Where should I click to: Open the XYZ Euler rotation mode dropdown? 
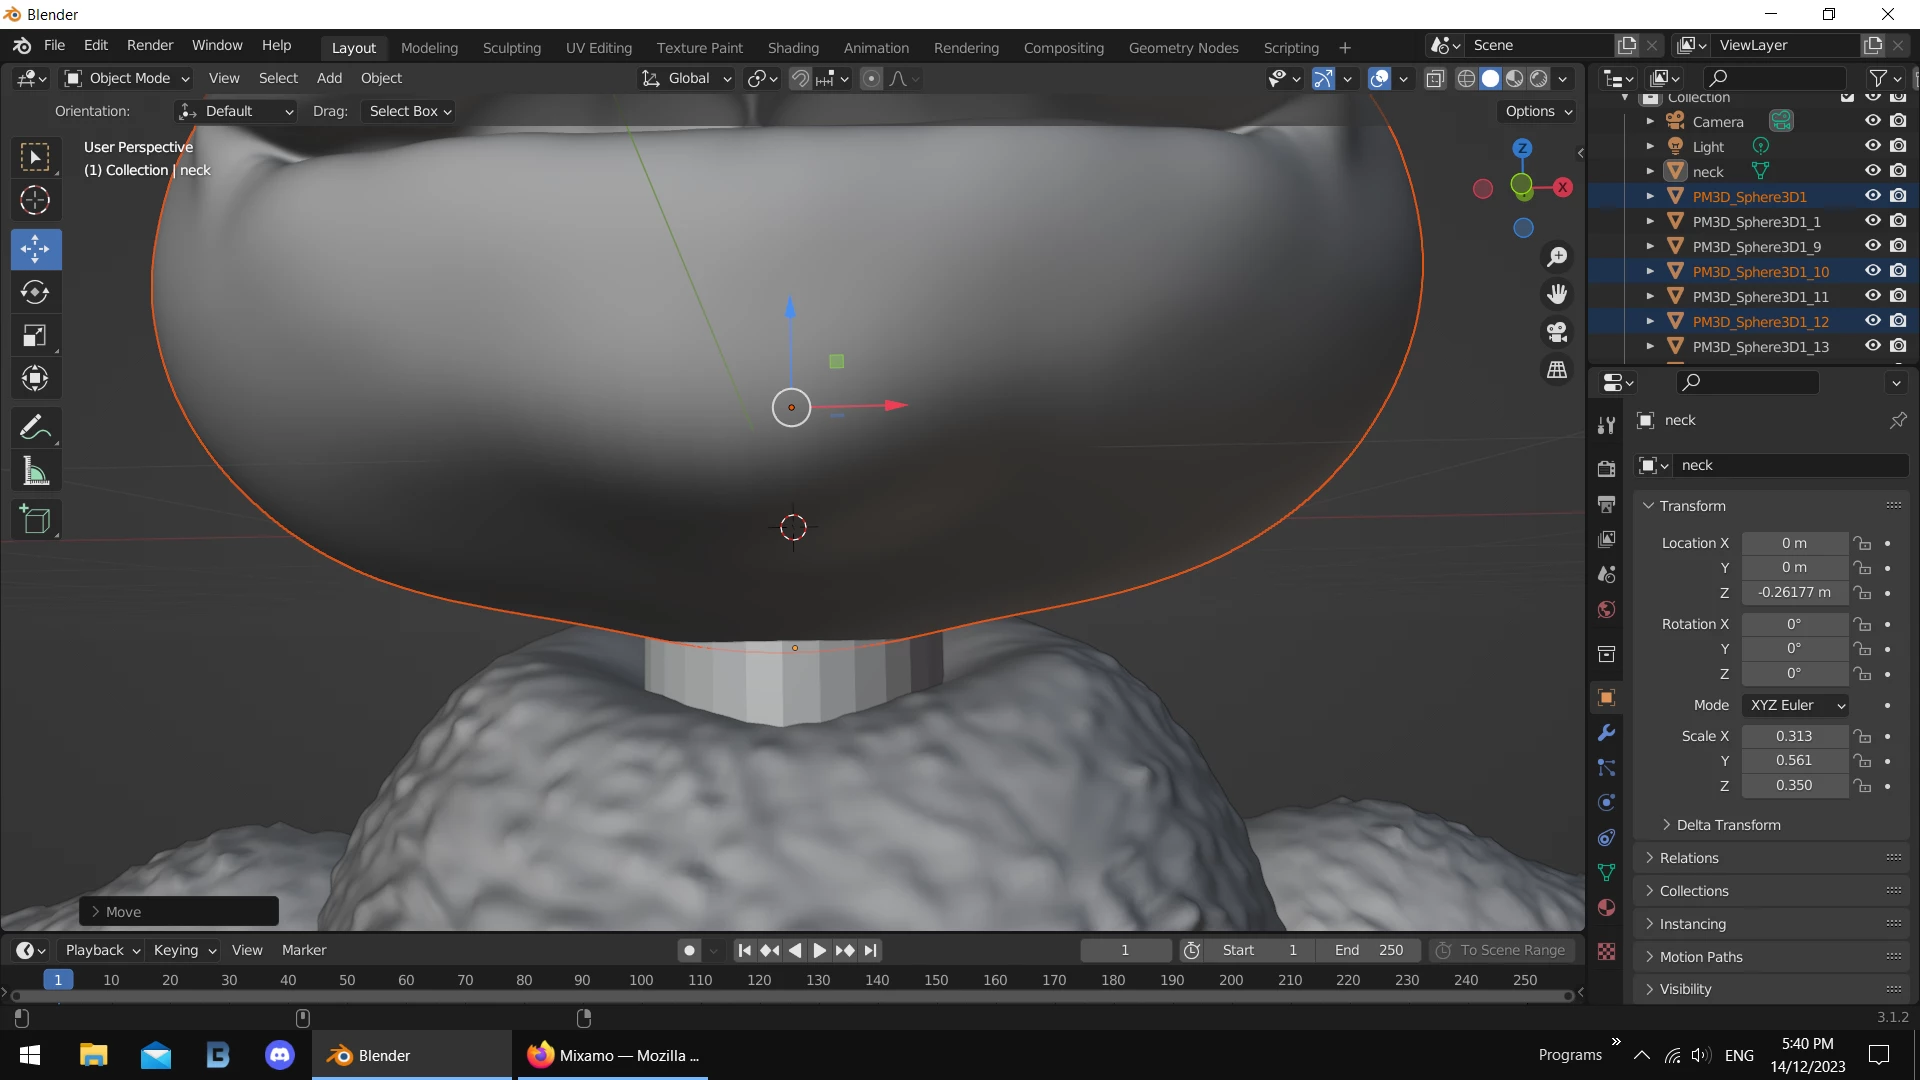pos(1797,705)
